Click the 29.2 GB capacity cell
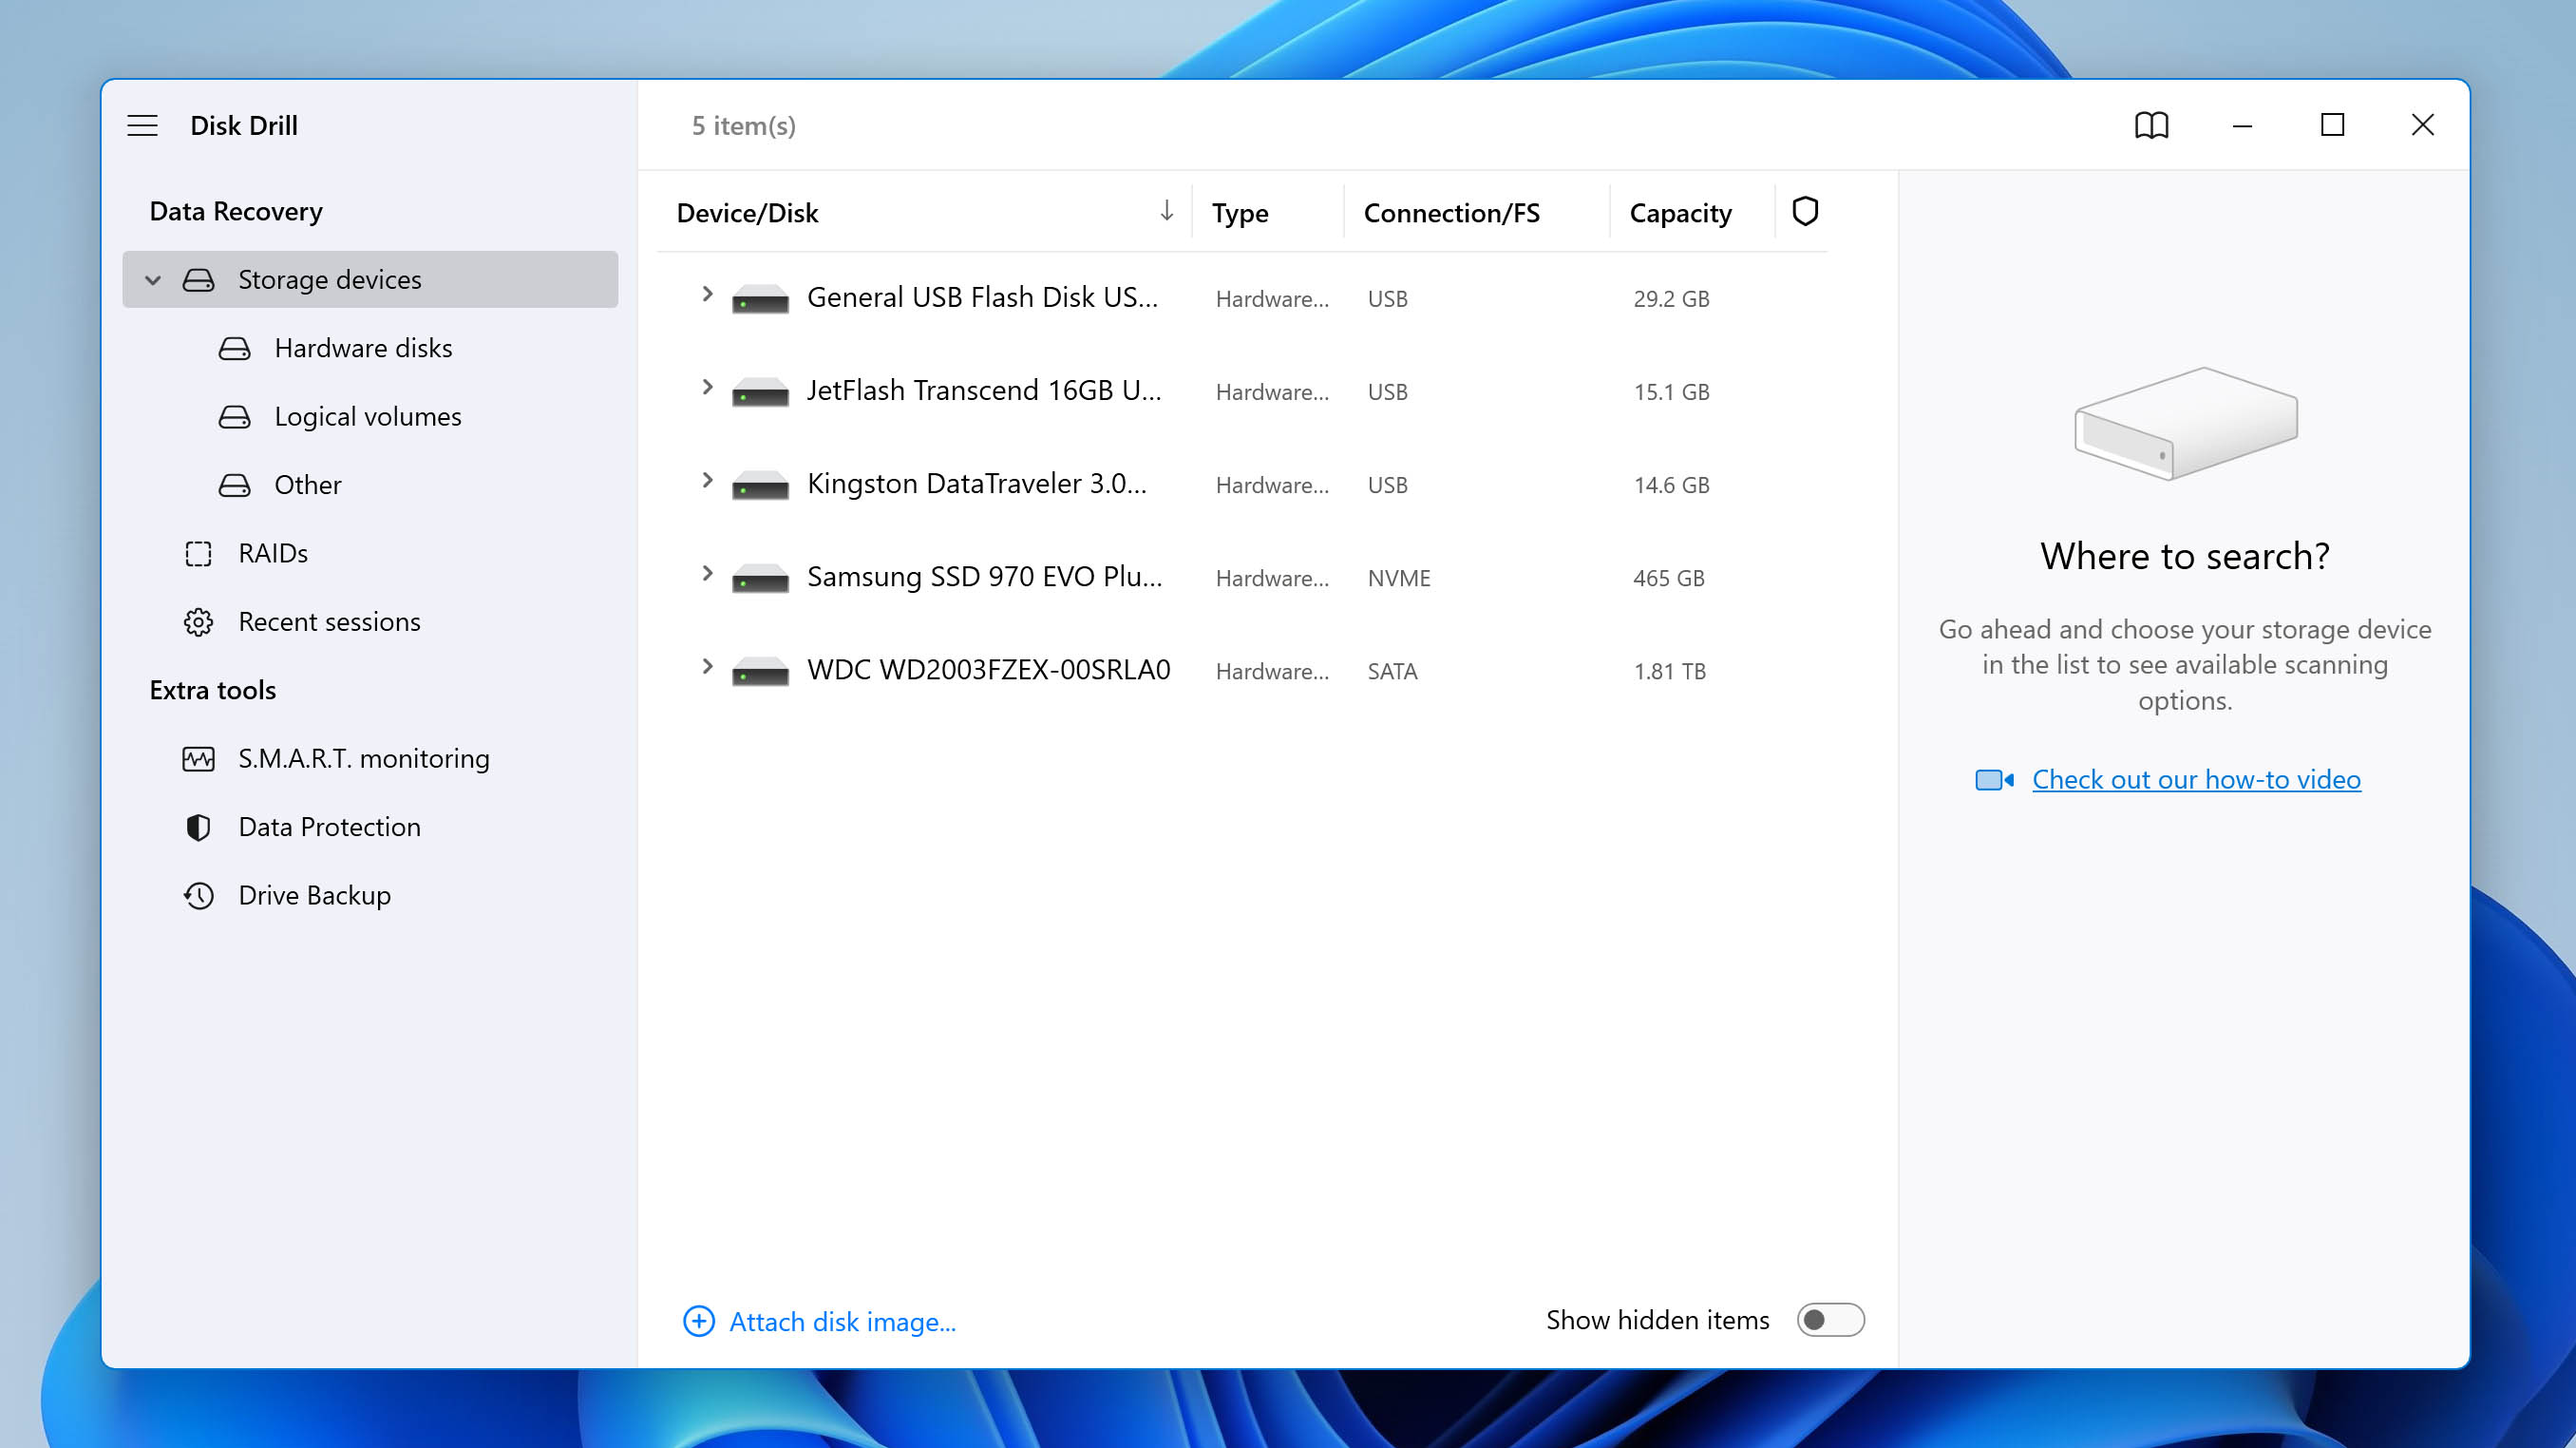This screenshot has height=1448, width=2576. [1671, 298]
